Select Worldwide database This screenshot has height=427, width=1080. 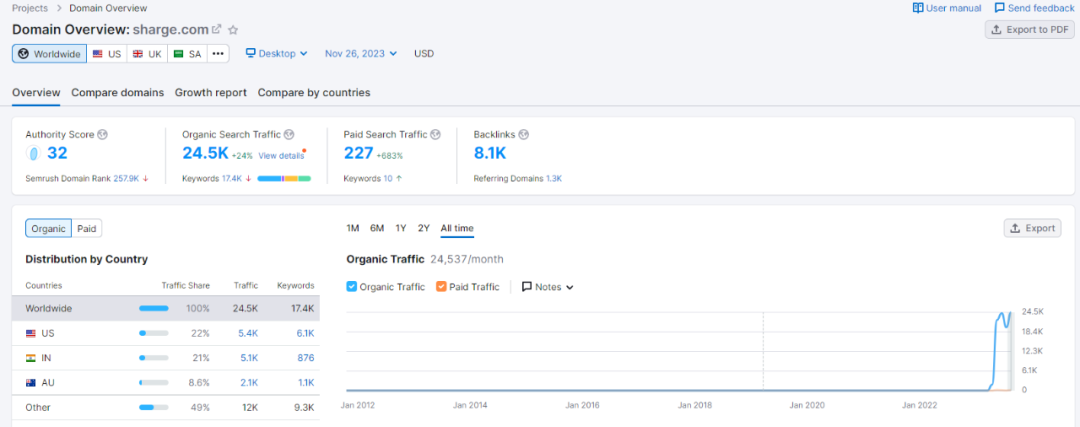point(50,54)
